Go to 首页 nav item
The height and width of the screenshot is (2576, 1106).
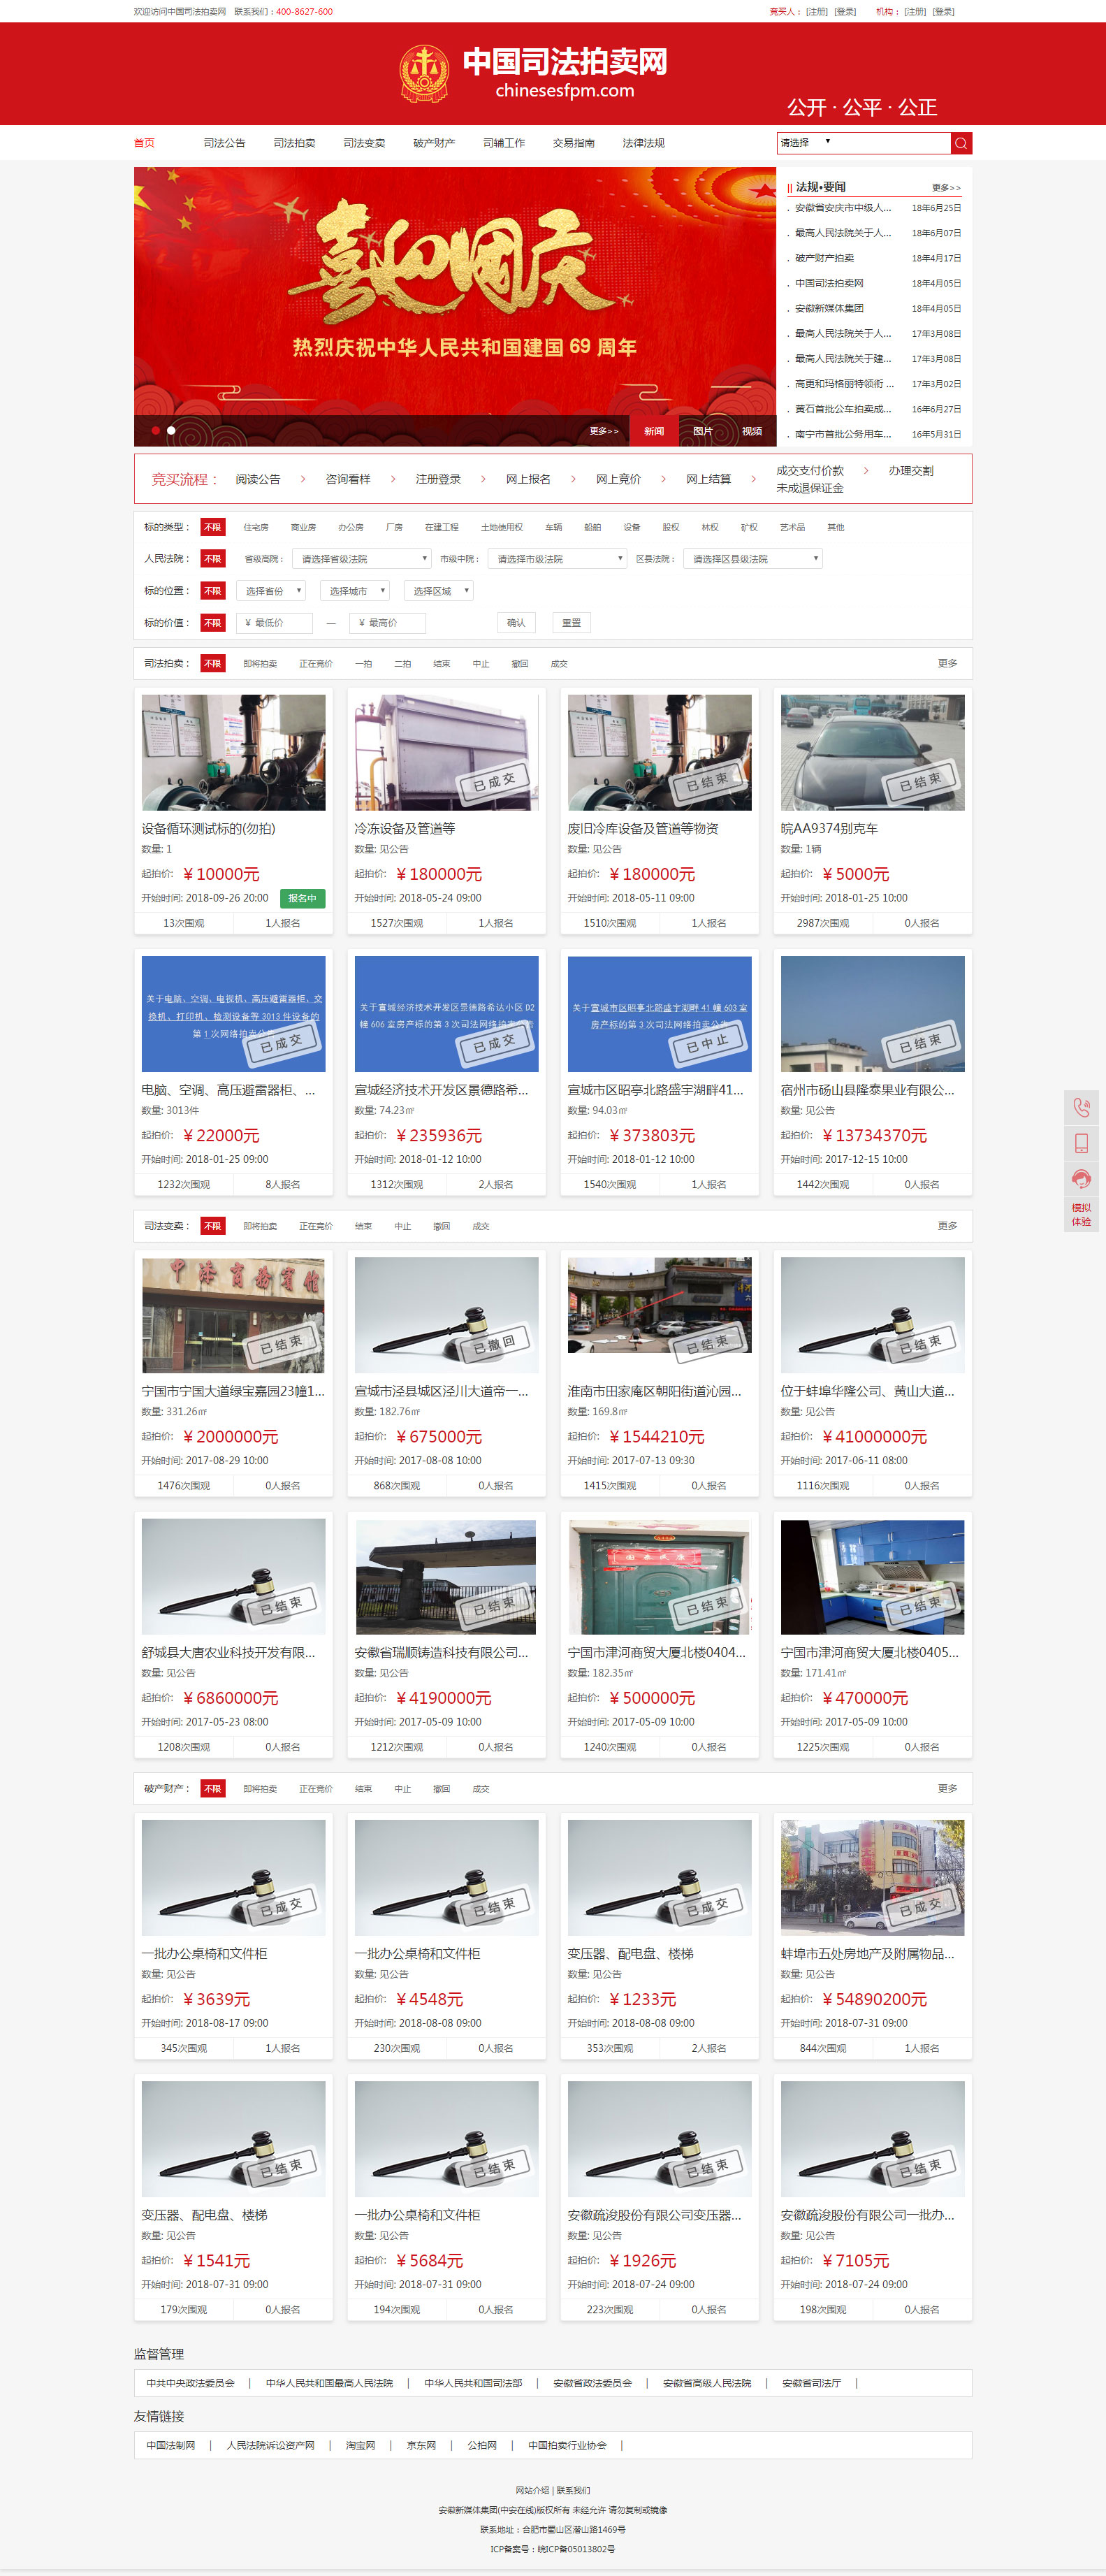click(144, 143)
